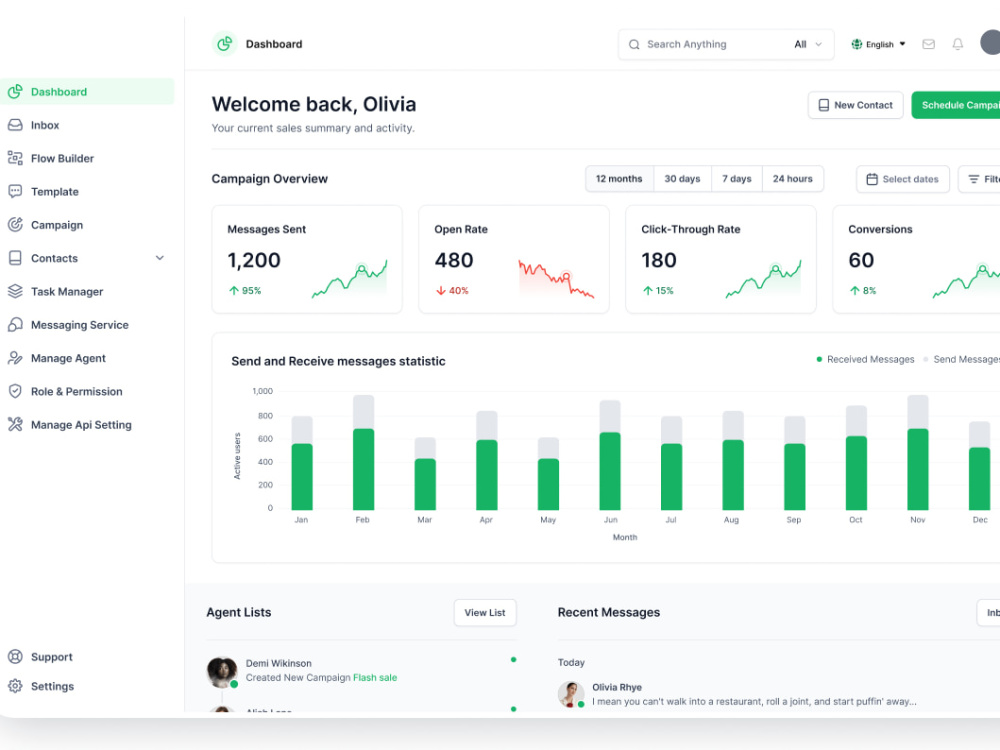Click the Messaging Service headset icon
The height and width of the screenshot is (750, 1000).
pos(15,325)
